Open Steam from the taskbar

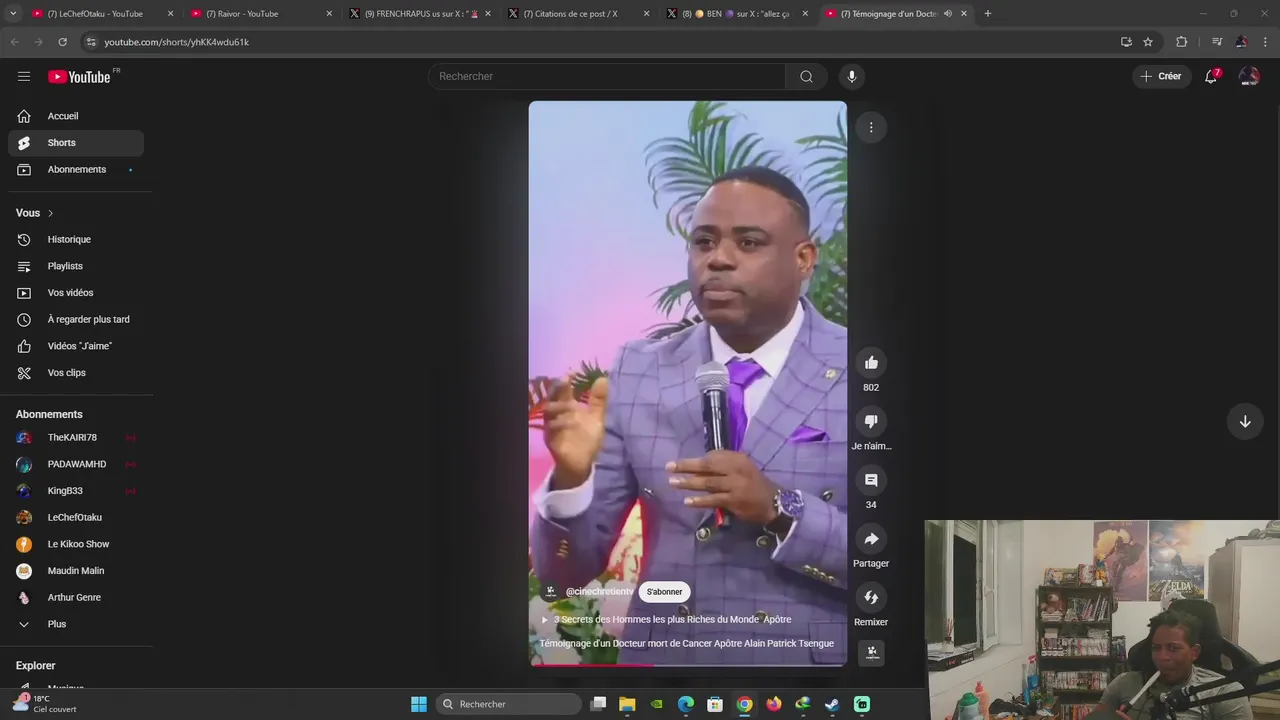(832, 704)
